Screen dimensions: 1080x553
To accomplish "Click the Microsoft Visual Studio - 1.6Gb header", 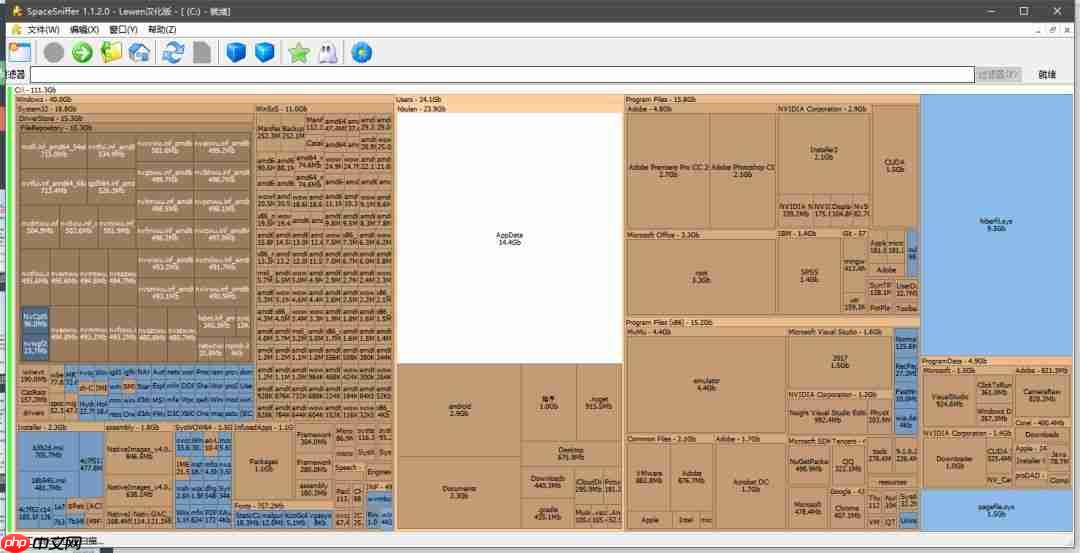I will click(835, 332).
